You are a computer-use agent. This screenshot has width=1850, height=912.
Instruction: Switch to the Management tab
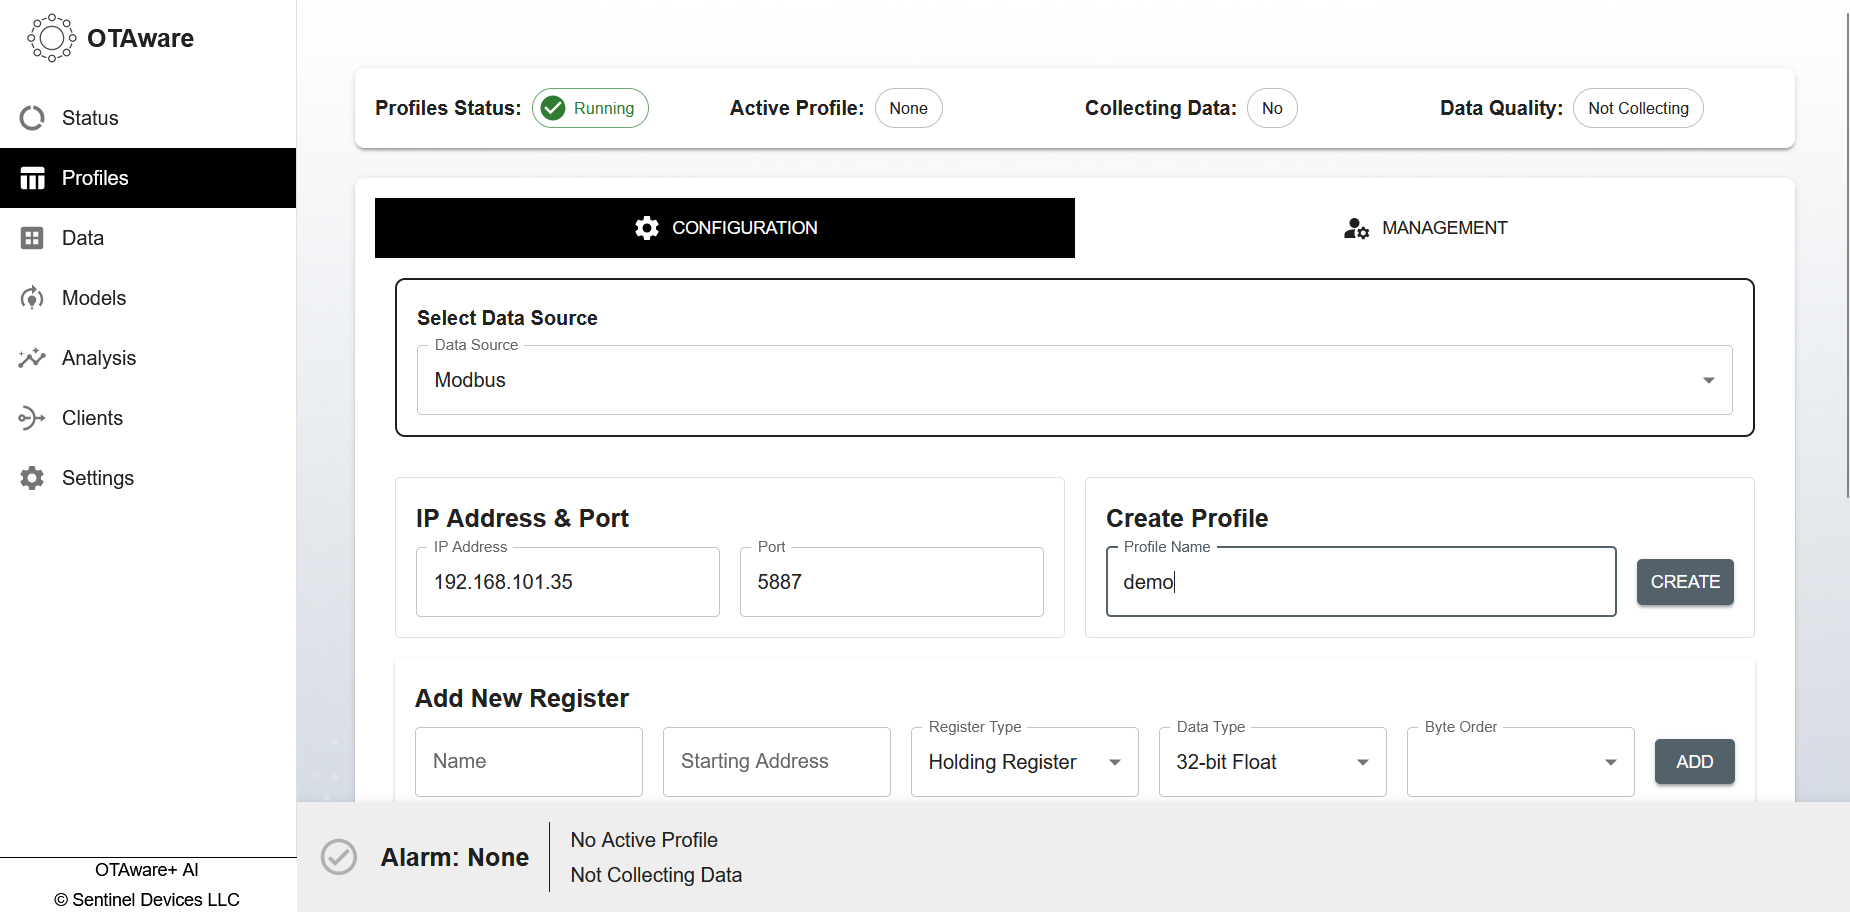(x=1425, y=228)
